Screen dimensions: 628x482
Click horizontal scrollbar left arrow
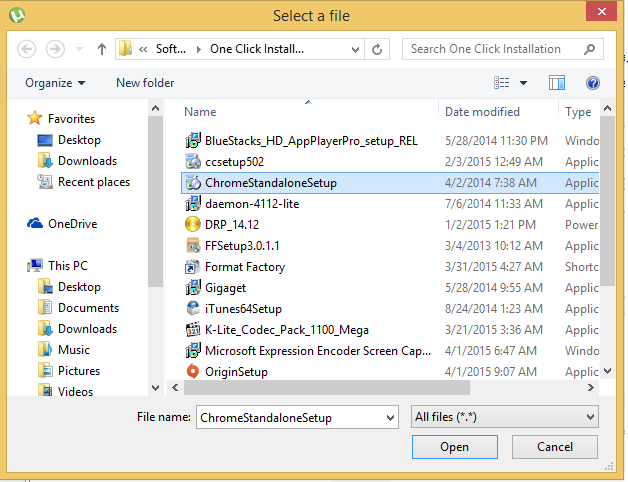coord(175,387)
